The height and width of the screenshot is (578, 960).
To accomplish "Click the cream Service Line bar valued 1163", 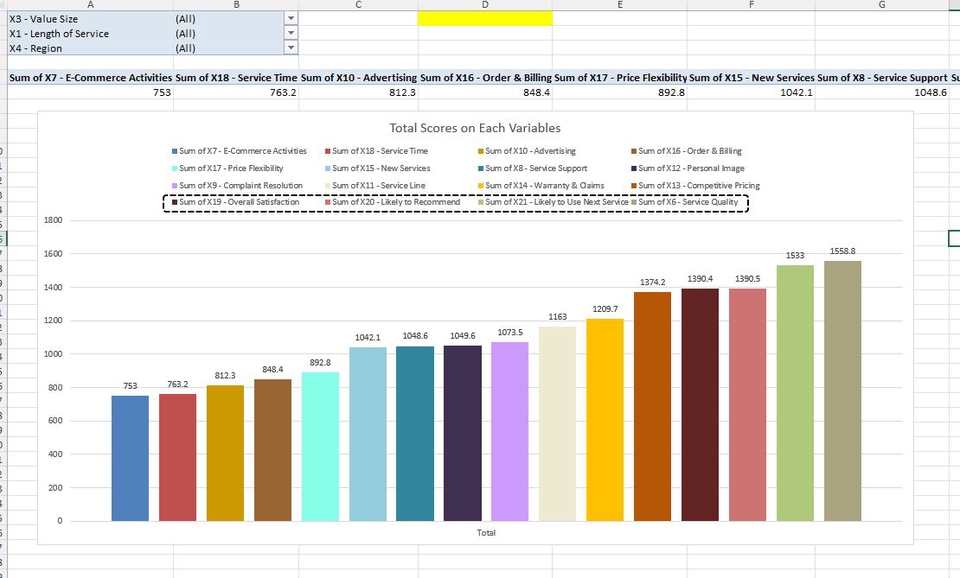I will click(x=557, y=424).
